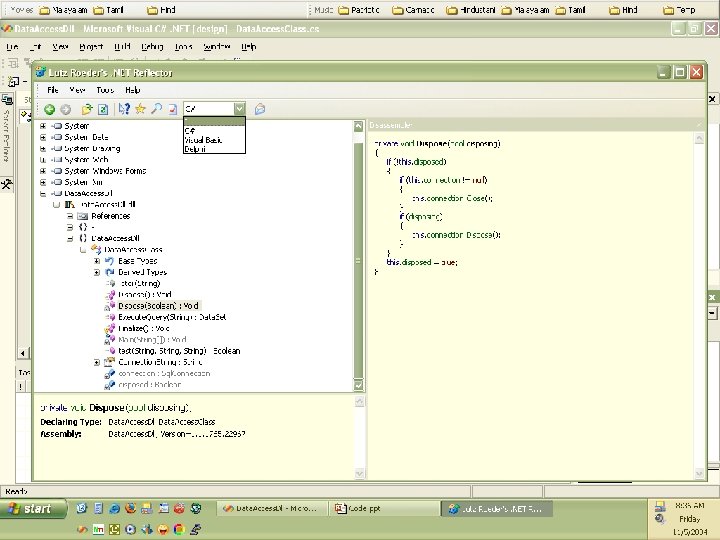The height and width of the screenshot is (540, 720).
Task: Select Visual Basic from language list
Action: (x=203, y=140)
